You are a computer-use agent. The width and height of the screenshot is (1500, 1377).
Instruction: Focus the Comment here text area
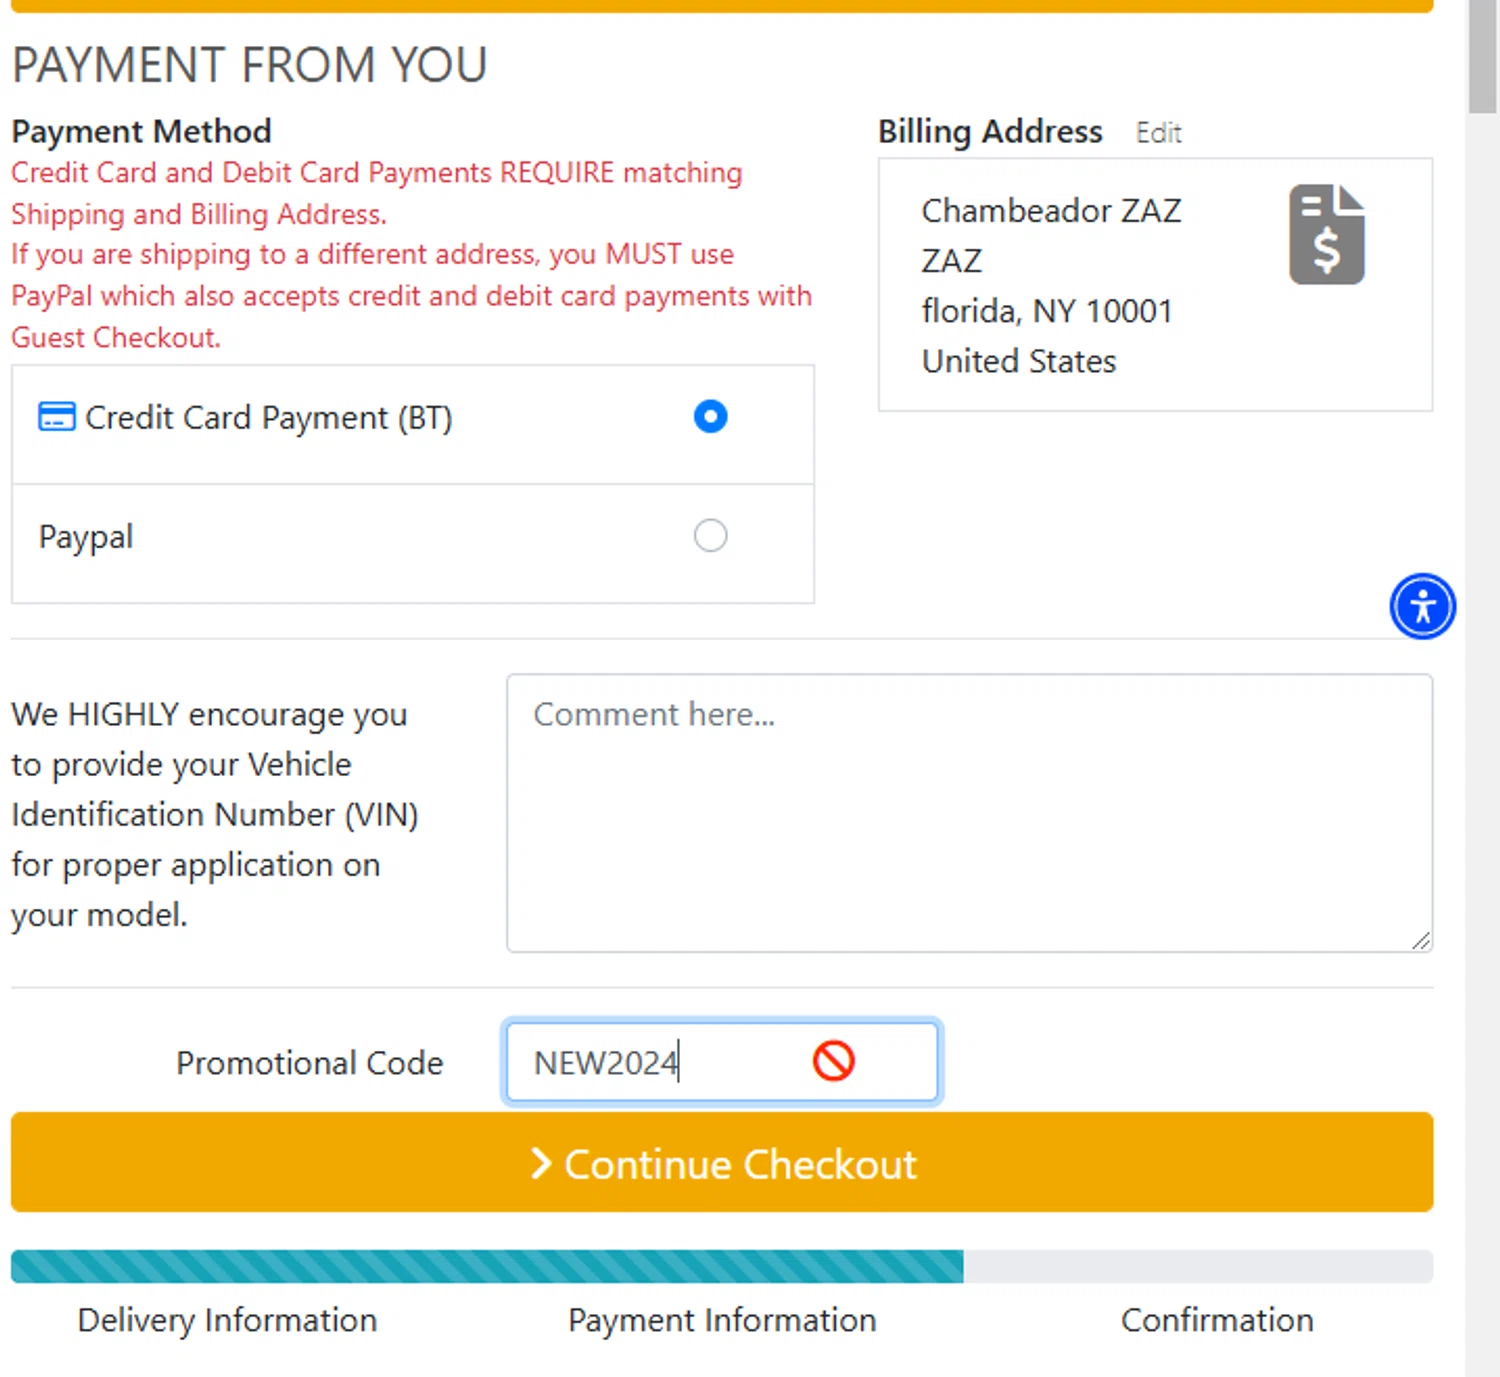click(x=969, y=813)
